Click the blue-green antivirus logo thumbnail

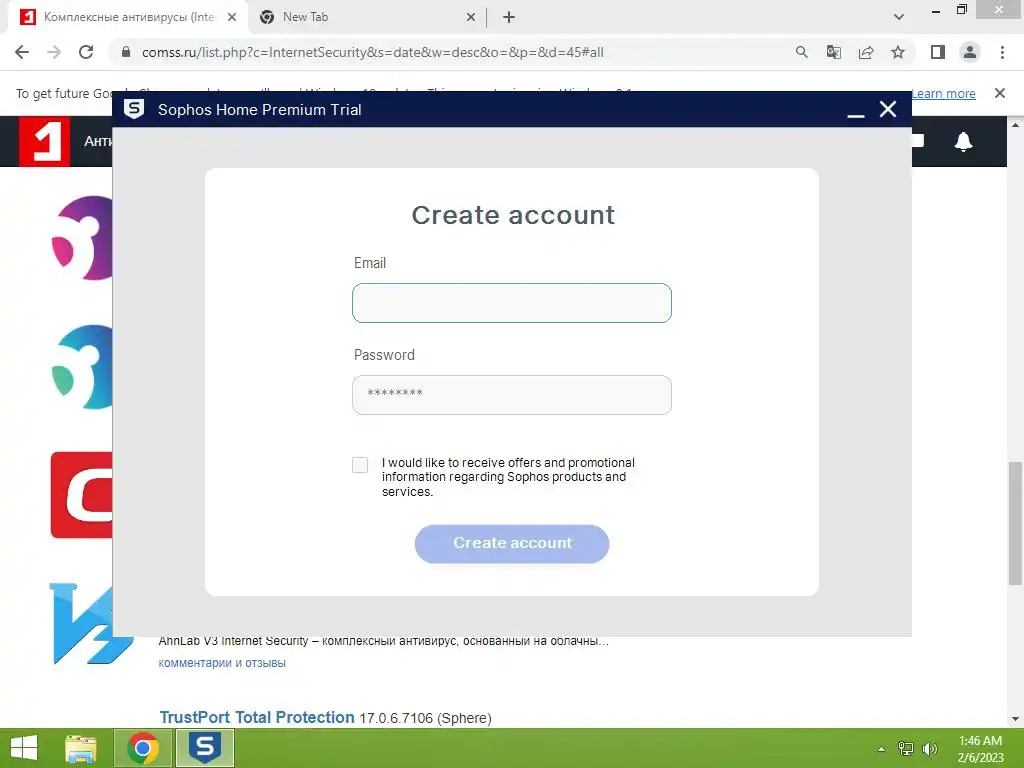pos(82,367)
